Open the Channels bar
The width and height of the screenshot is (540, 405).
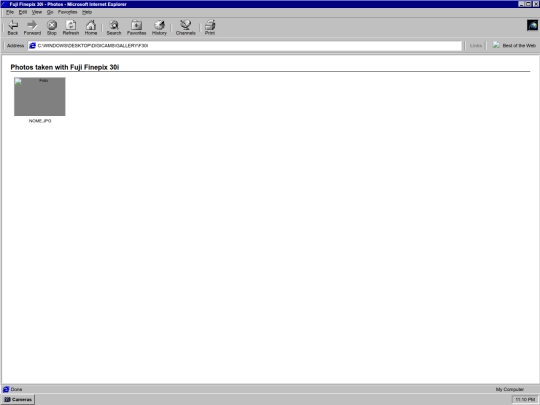(x=186, y=28)
